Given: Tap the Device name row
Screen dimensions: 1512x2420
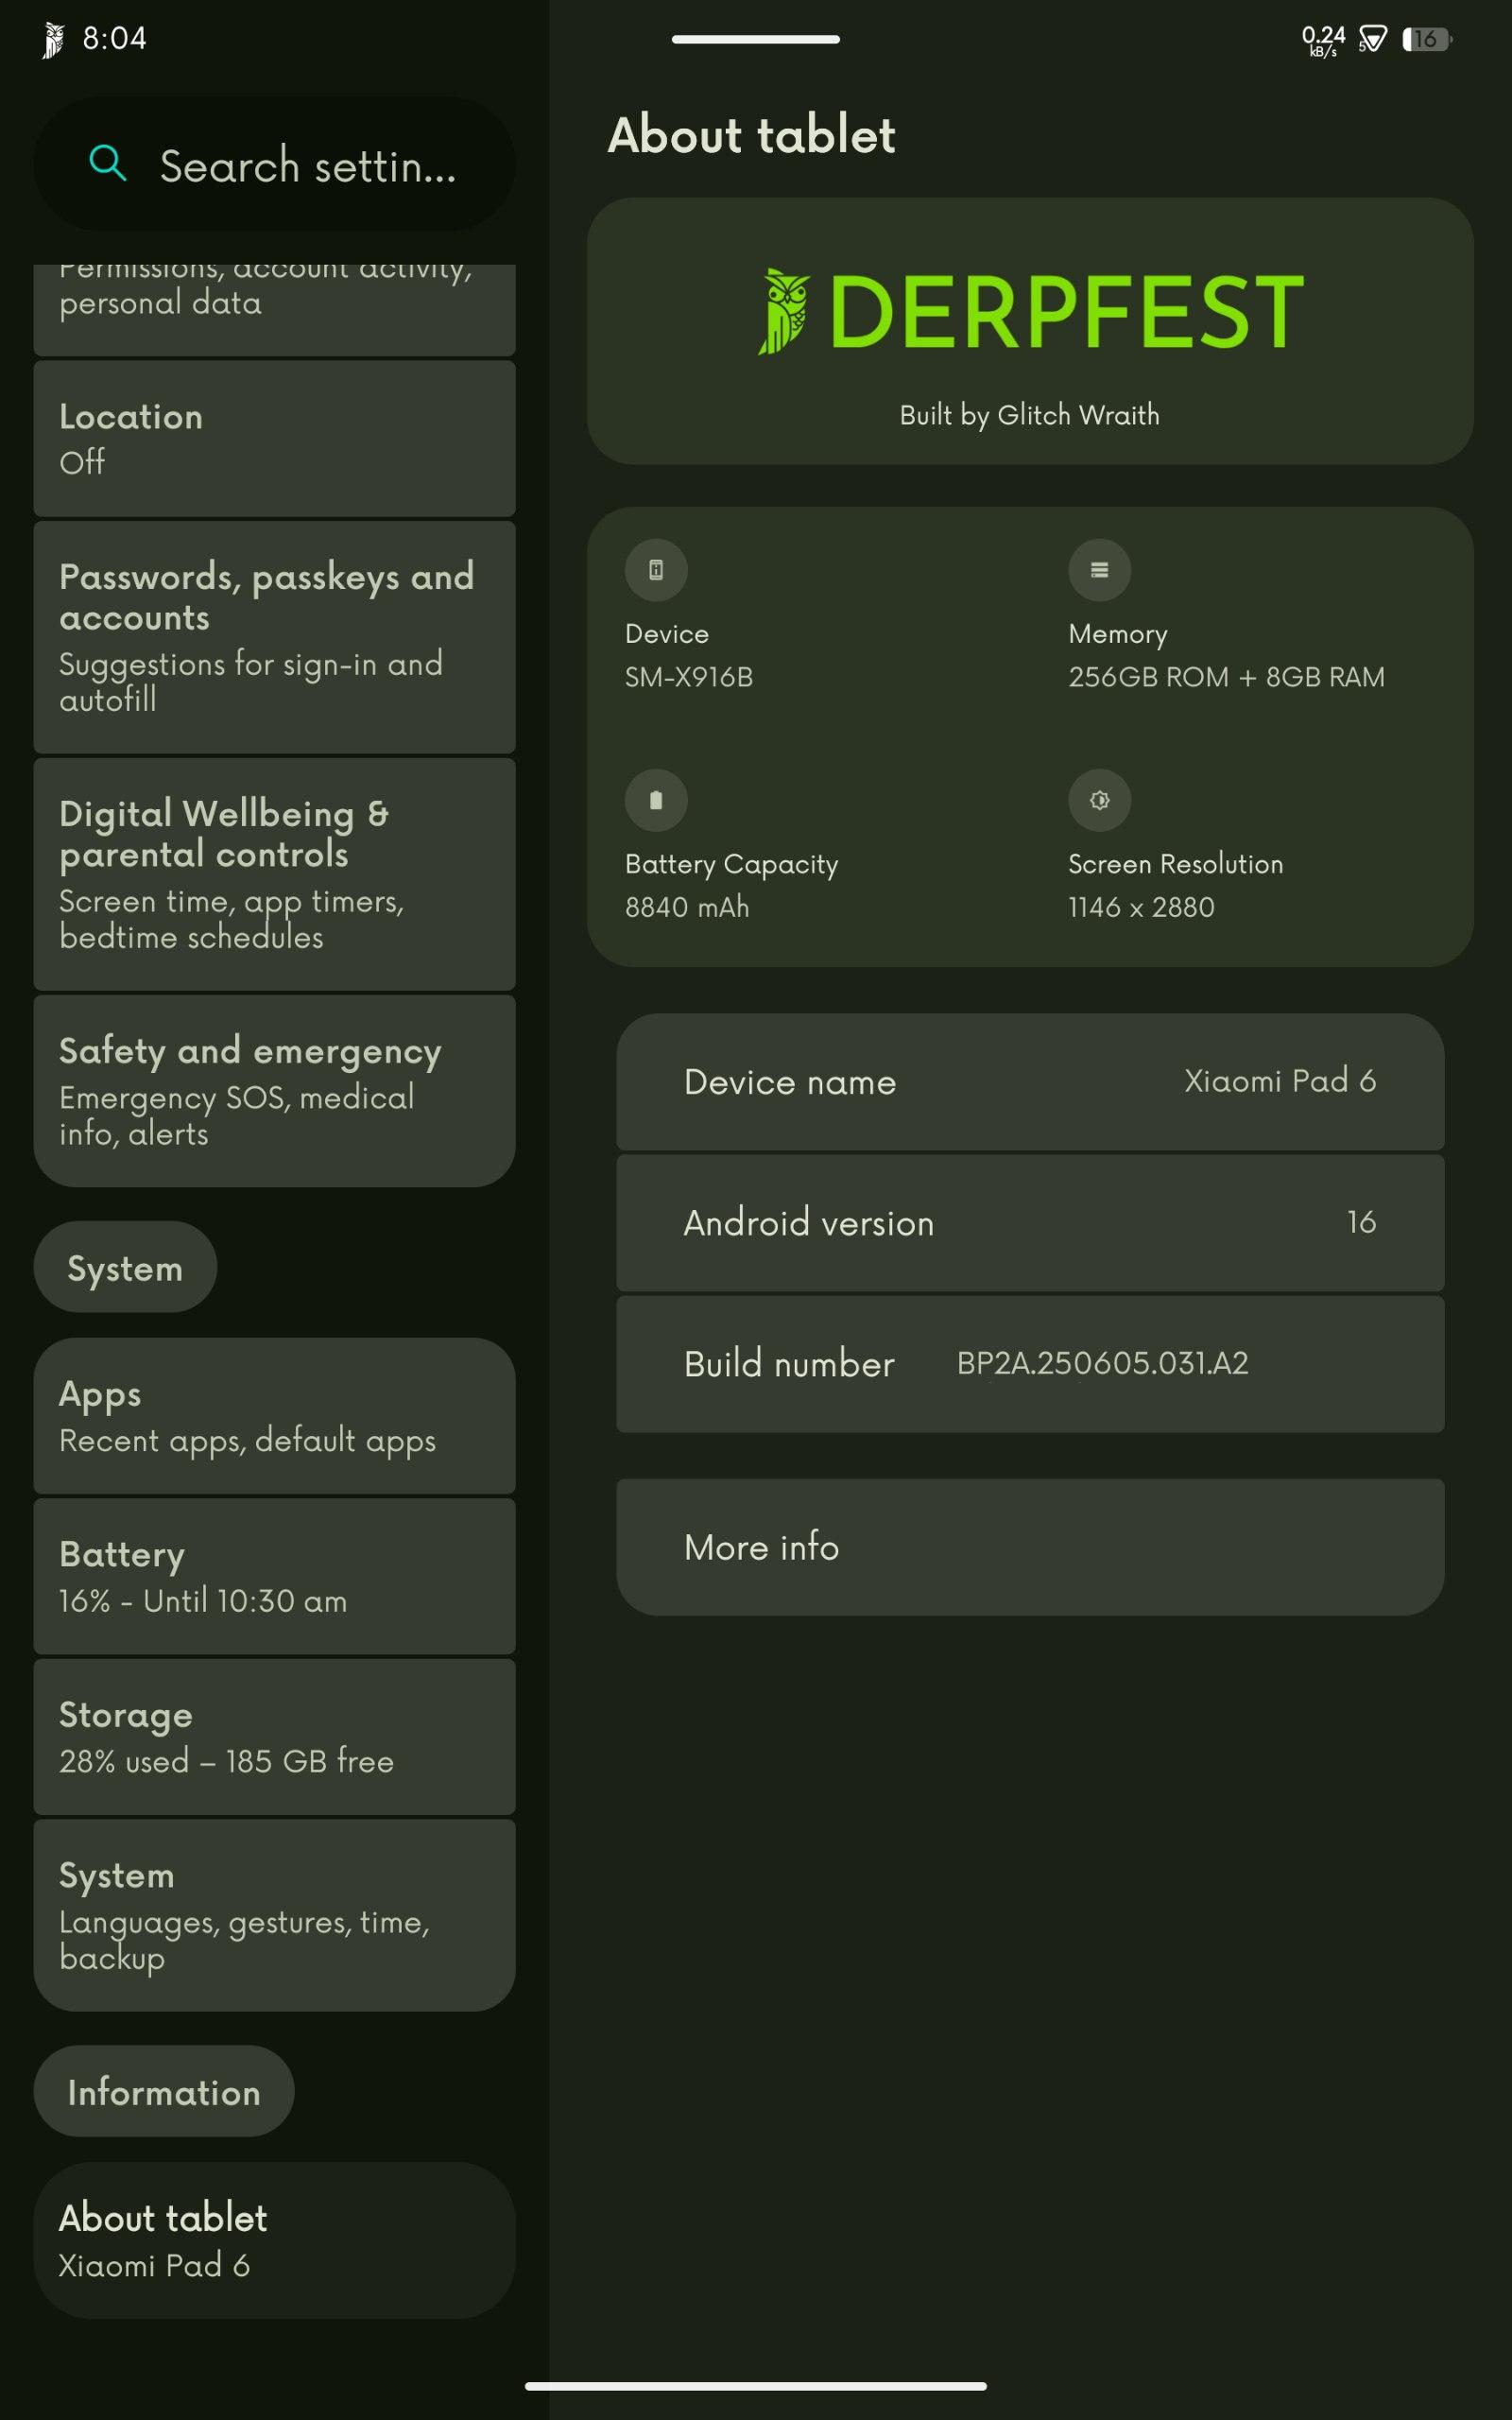Looking at the screenshot, I should click(x=1030, y=1082).
